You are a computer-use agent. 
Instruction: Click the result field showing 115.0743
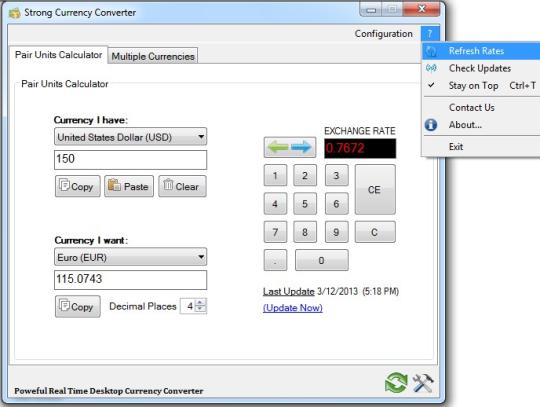pyautogui.click(x=131, y=280)
